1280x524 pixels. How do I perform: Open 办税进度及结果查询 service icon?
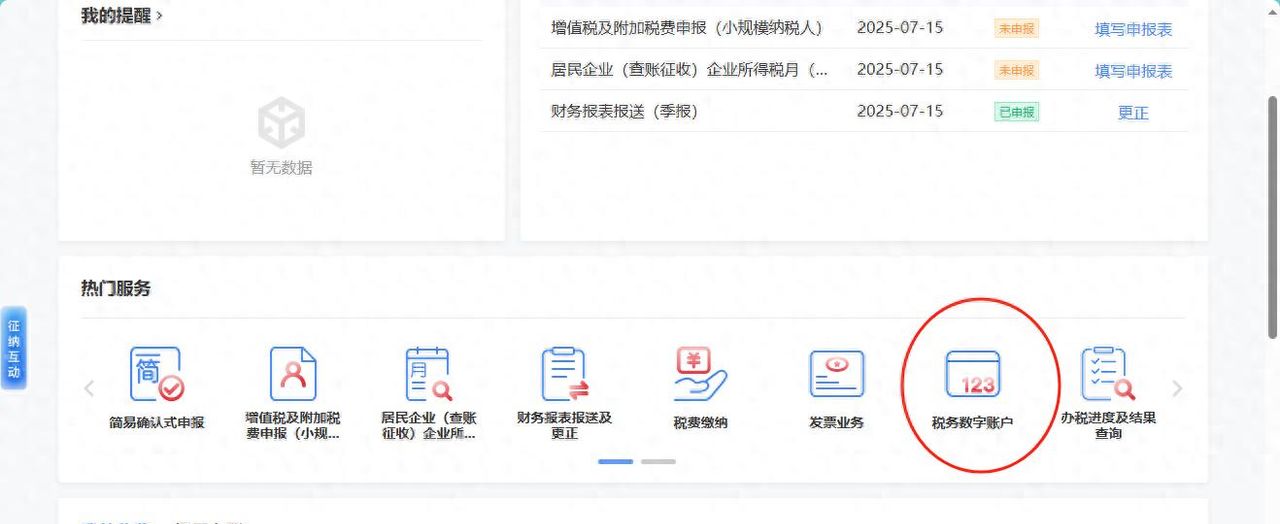pos(1108,393)
